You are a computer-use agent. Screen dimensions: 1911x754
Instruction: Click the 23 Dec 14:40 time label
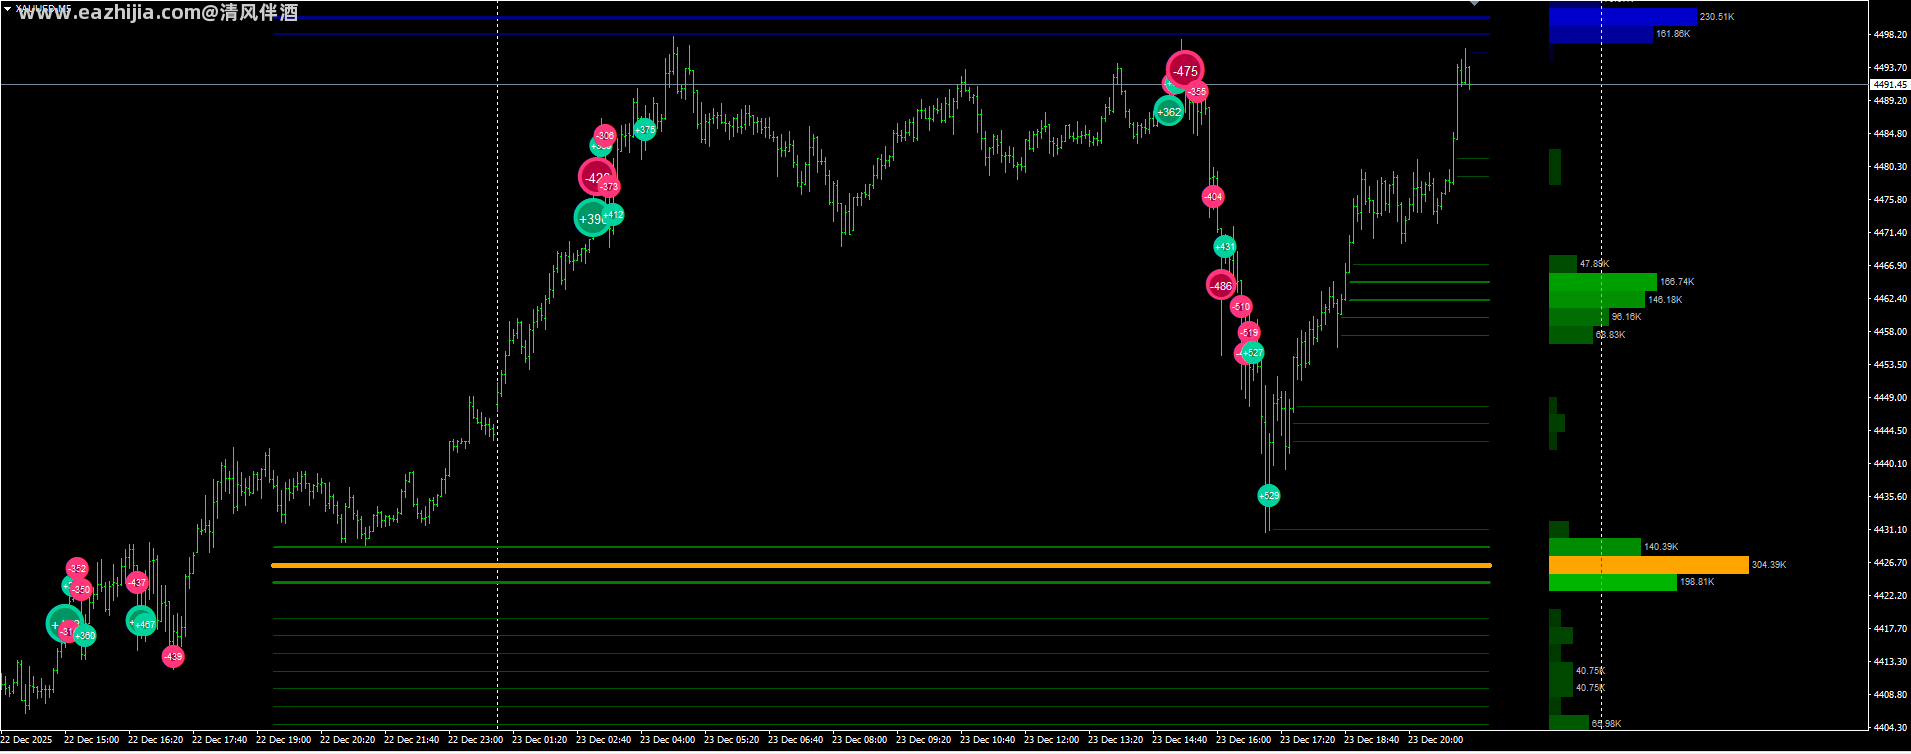pos(1179,740)
